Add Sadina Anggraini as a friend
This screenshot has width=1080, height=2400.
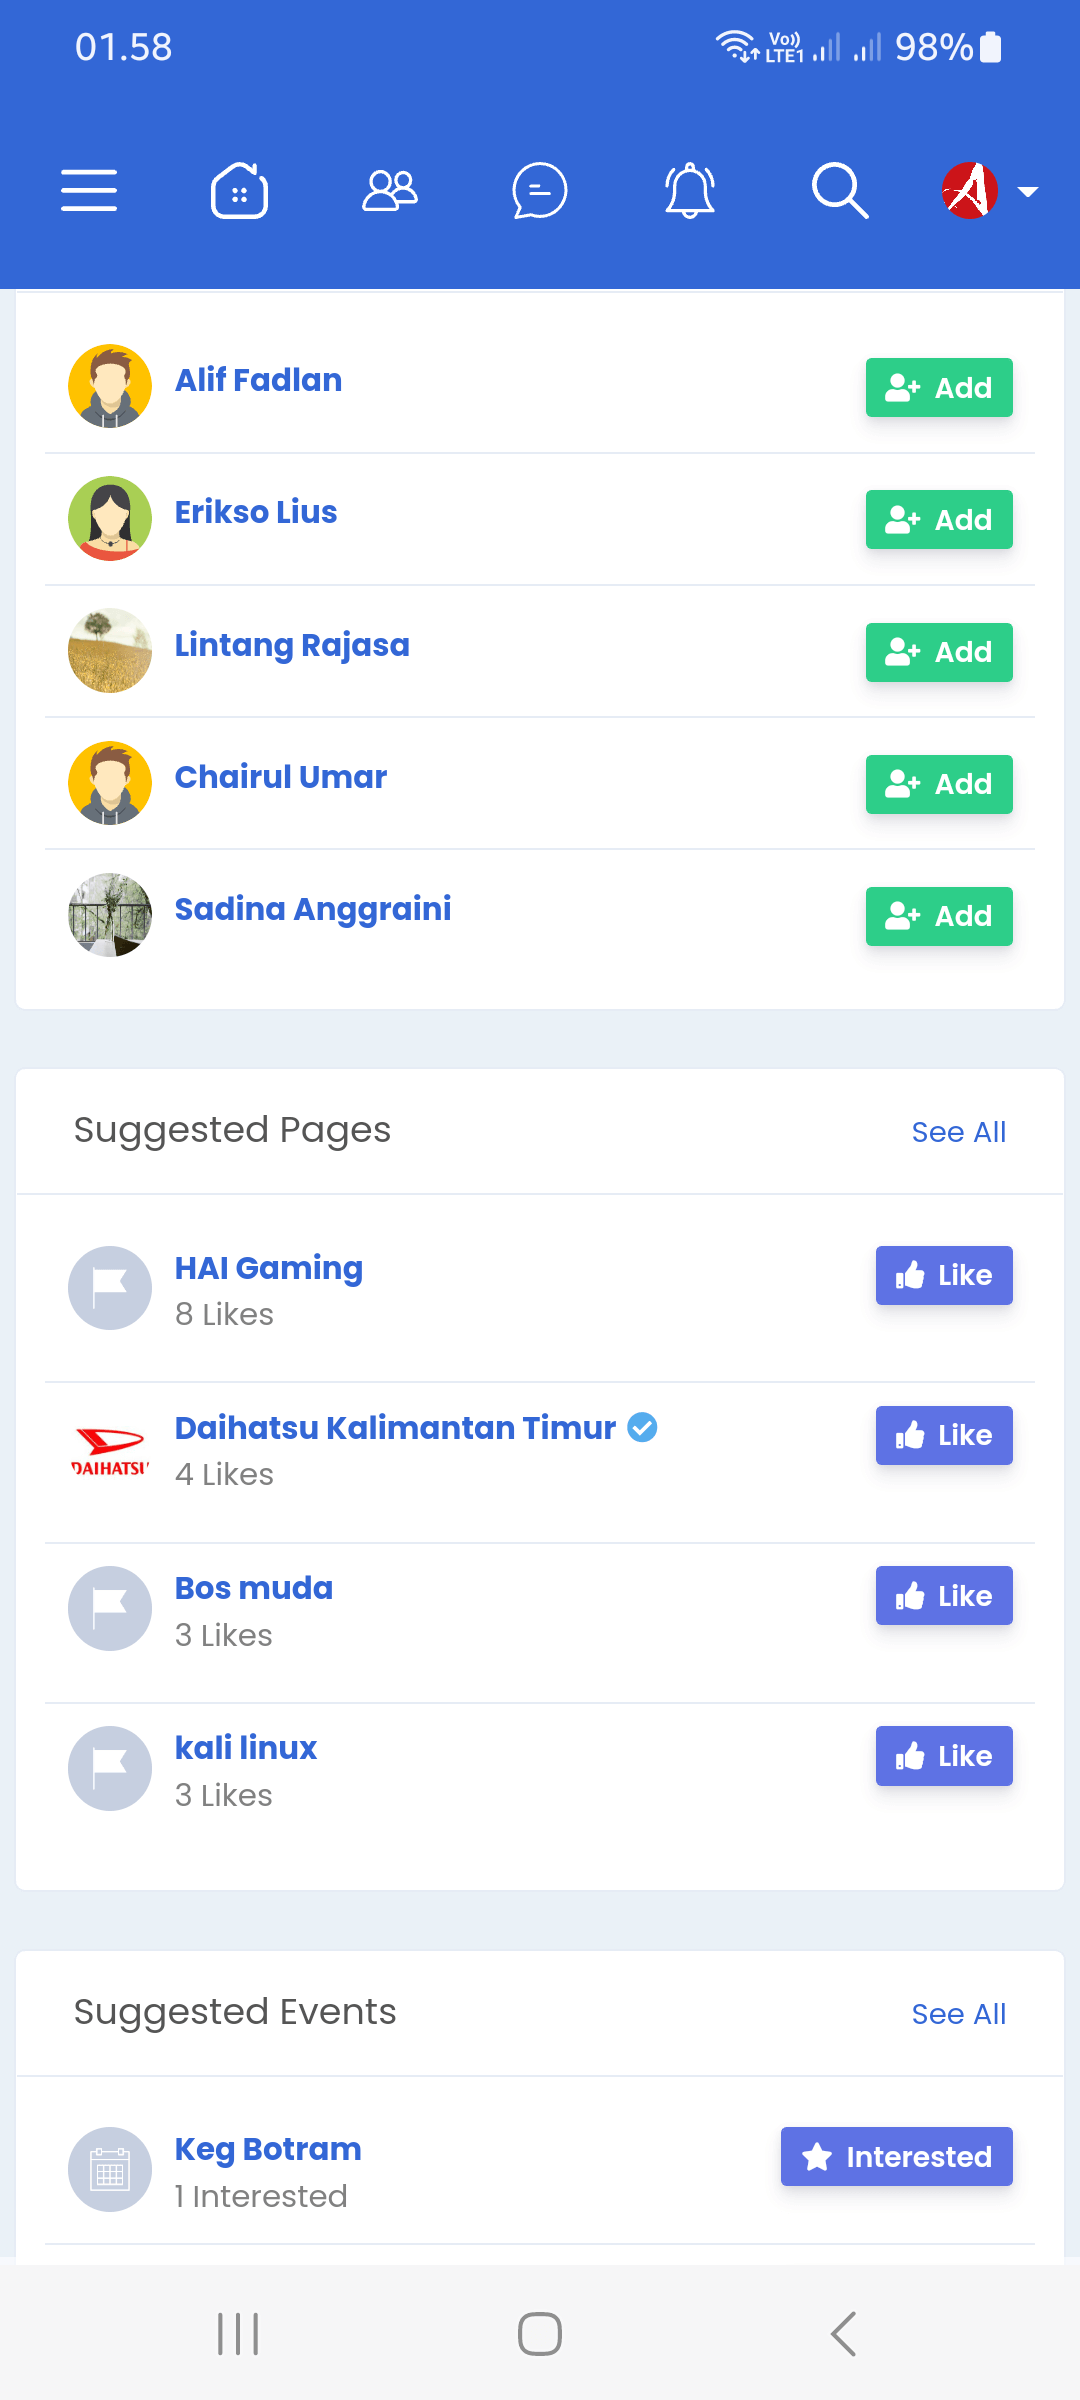point(938,916)
